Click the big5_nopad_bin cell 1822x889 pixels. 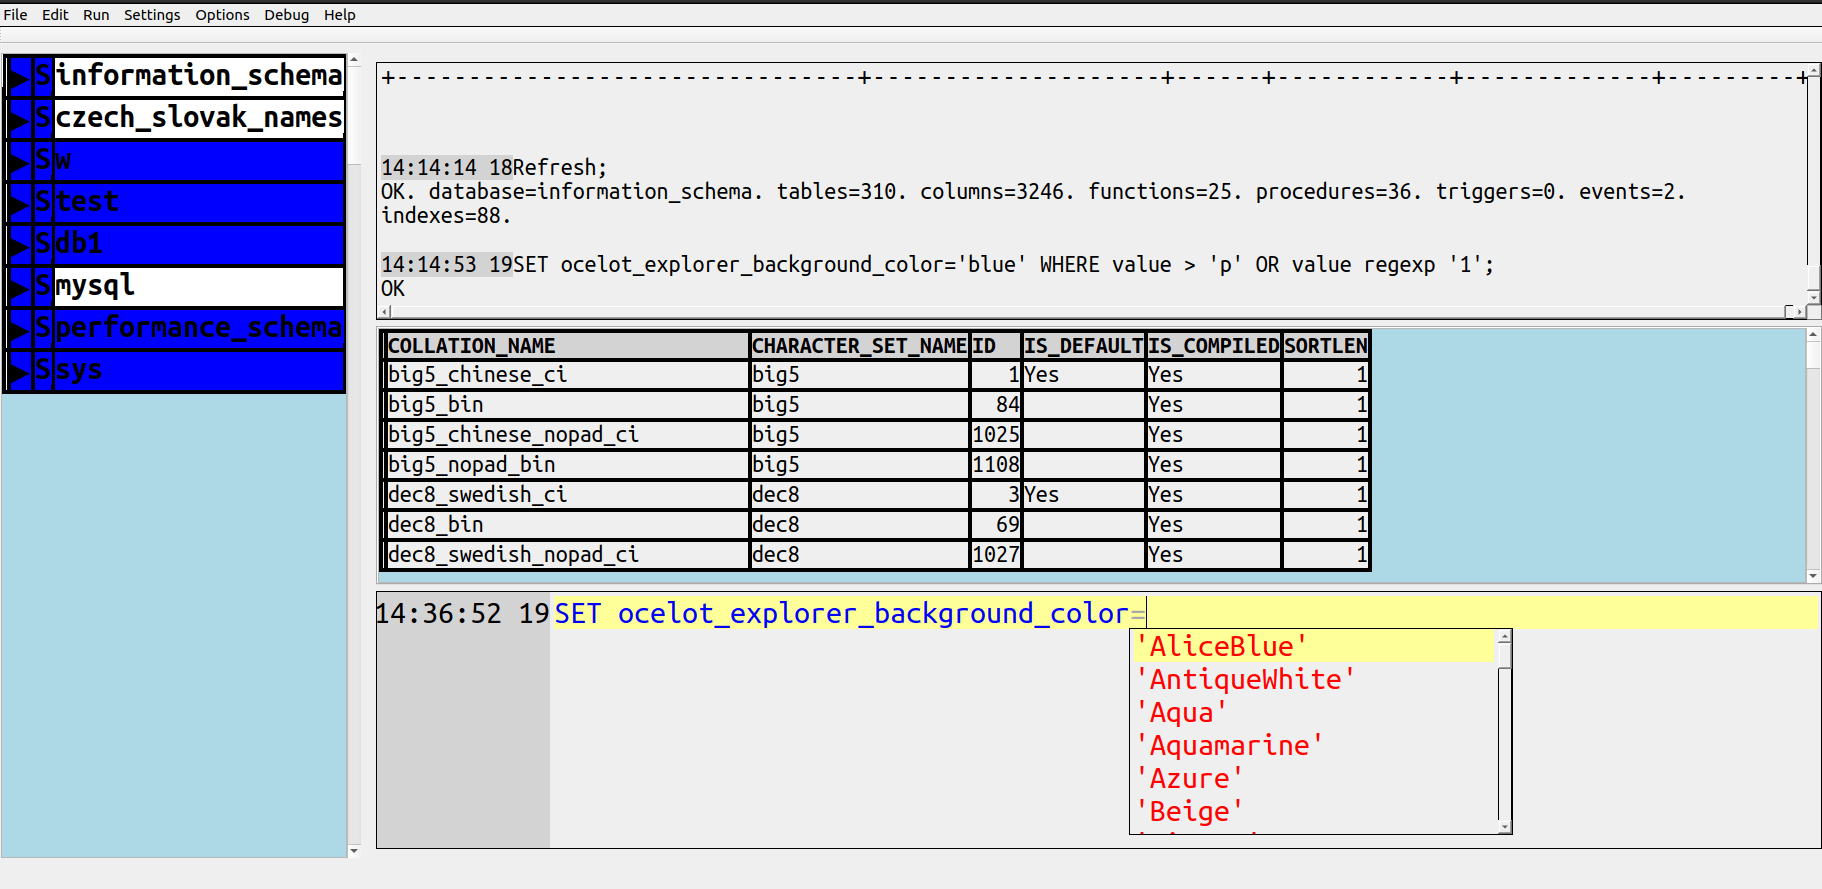tap(567, 465)
